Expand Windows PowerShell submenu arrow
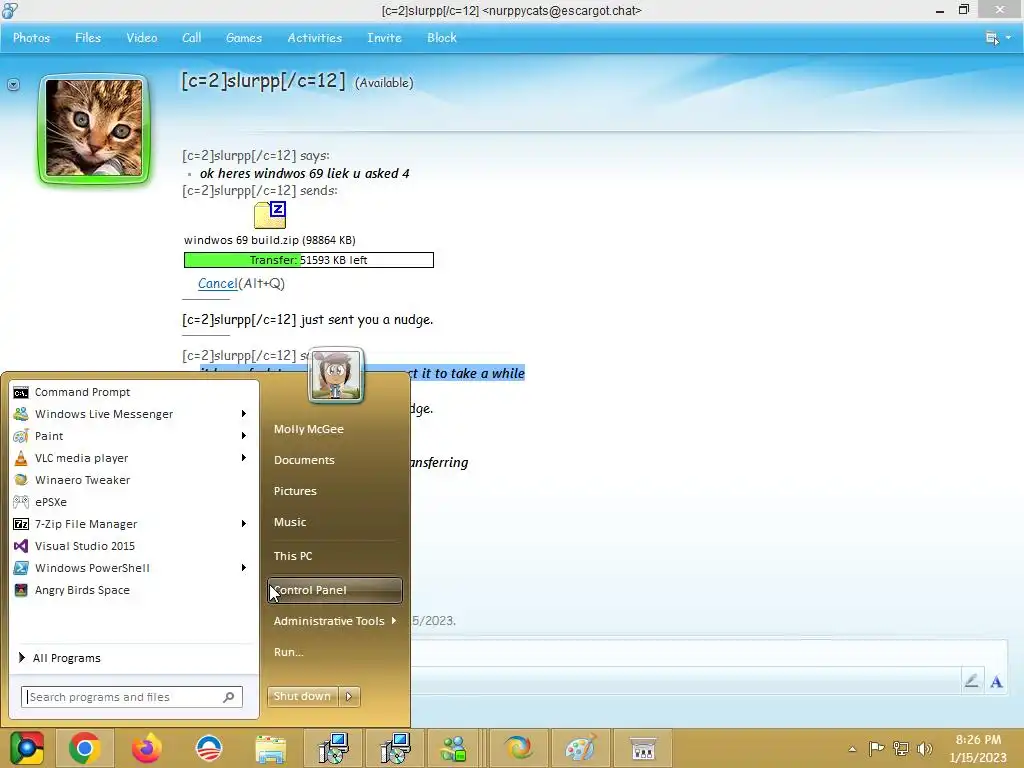This screenshot has width=1024, height=768. tap(244, 568)
